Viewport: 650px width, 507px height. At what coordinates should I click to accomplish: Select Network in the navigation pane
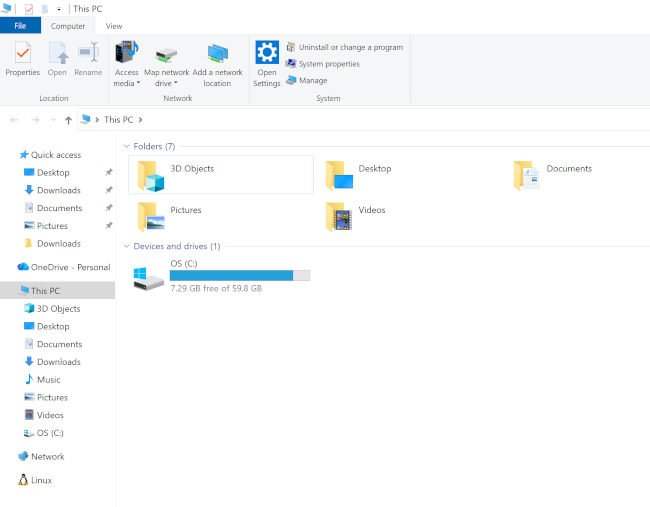(41, 457)
